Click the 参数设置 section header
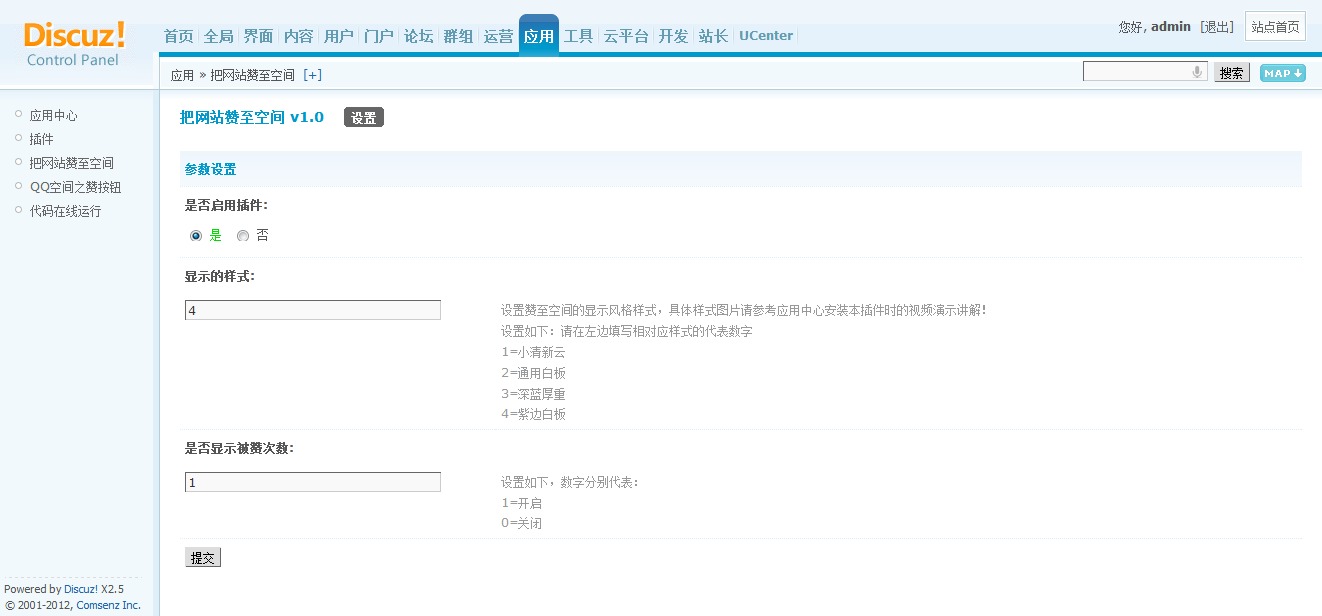The height and width of the screenshot is (616, 1322). point(741,169)
